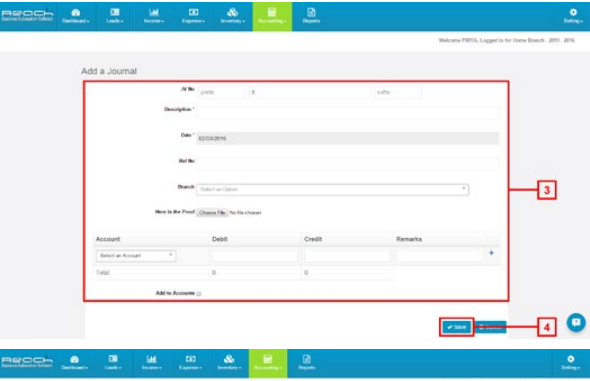Open the round chat help bubble
The height and width of the screenshot is (381, 590).
[576, 322]
